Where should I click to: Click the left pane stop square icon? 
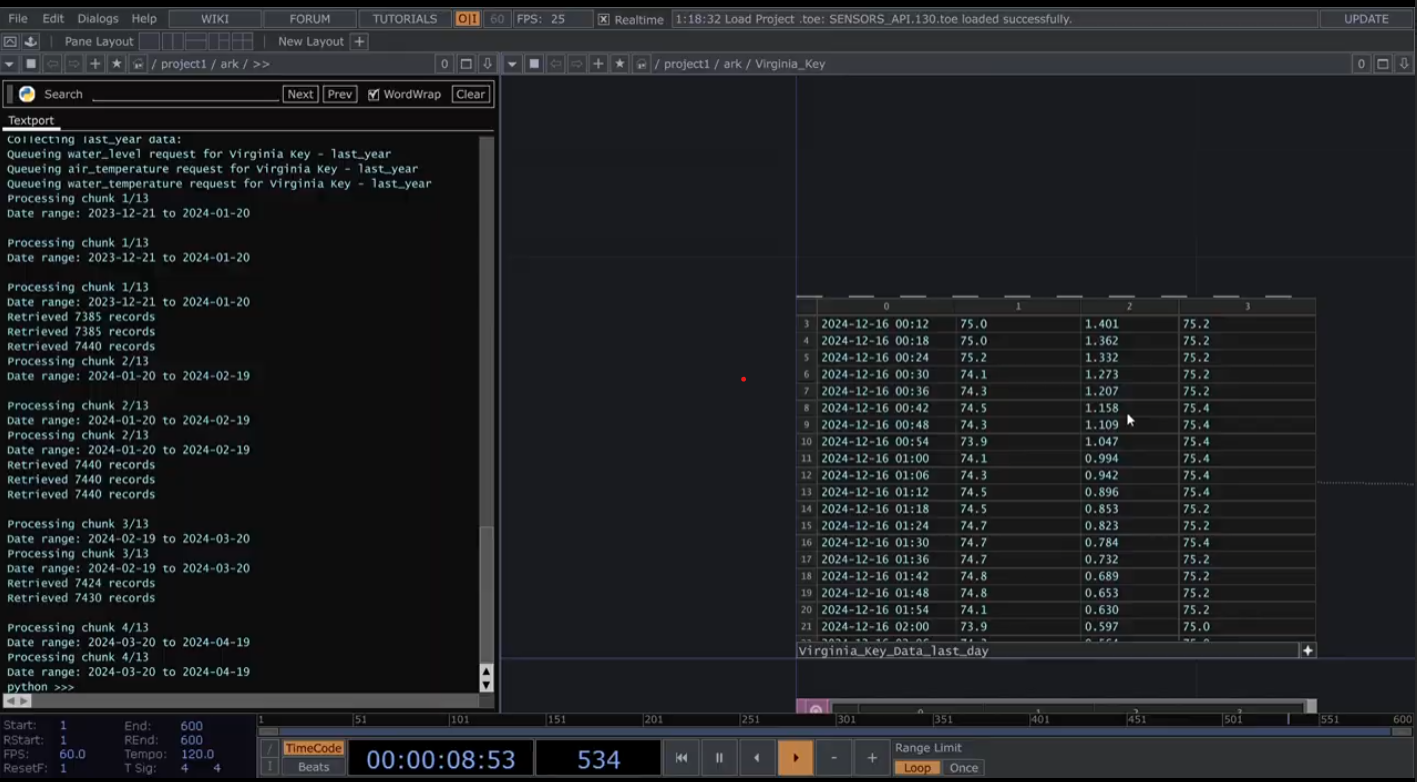pyautogui.click(x=31, y=64)
